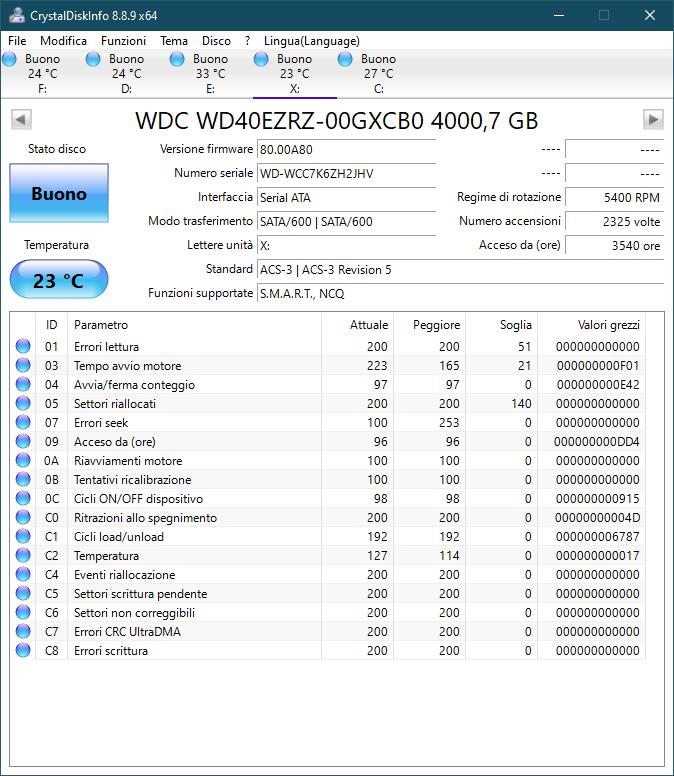Click status orb of Errori CRC UltraDMA row
Screen dimensions: 674x776
23,631
